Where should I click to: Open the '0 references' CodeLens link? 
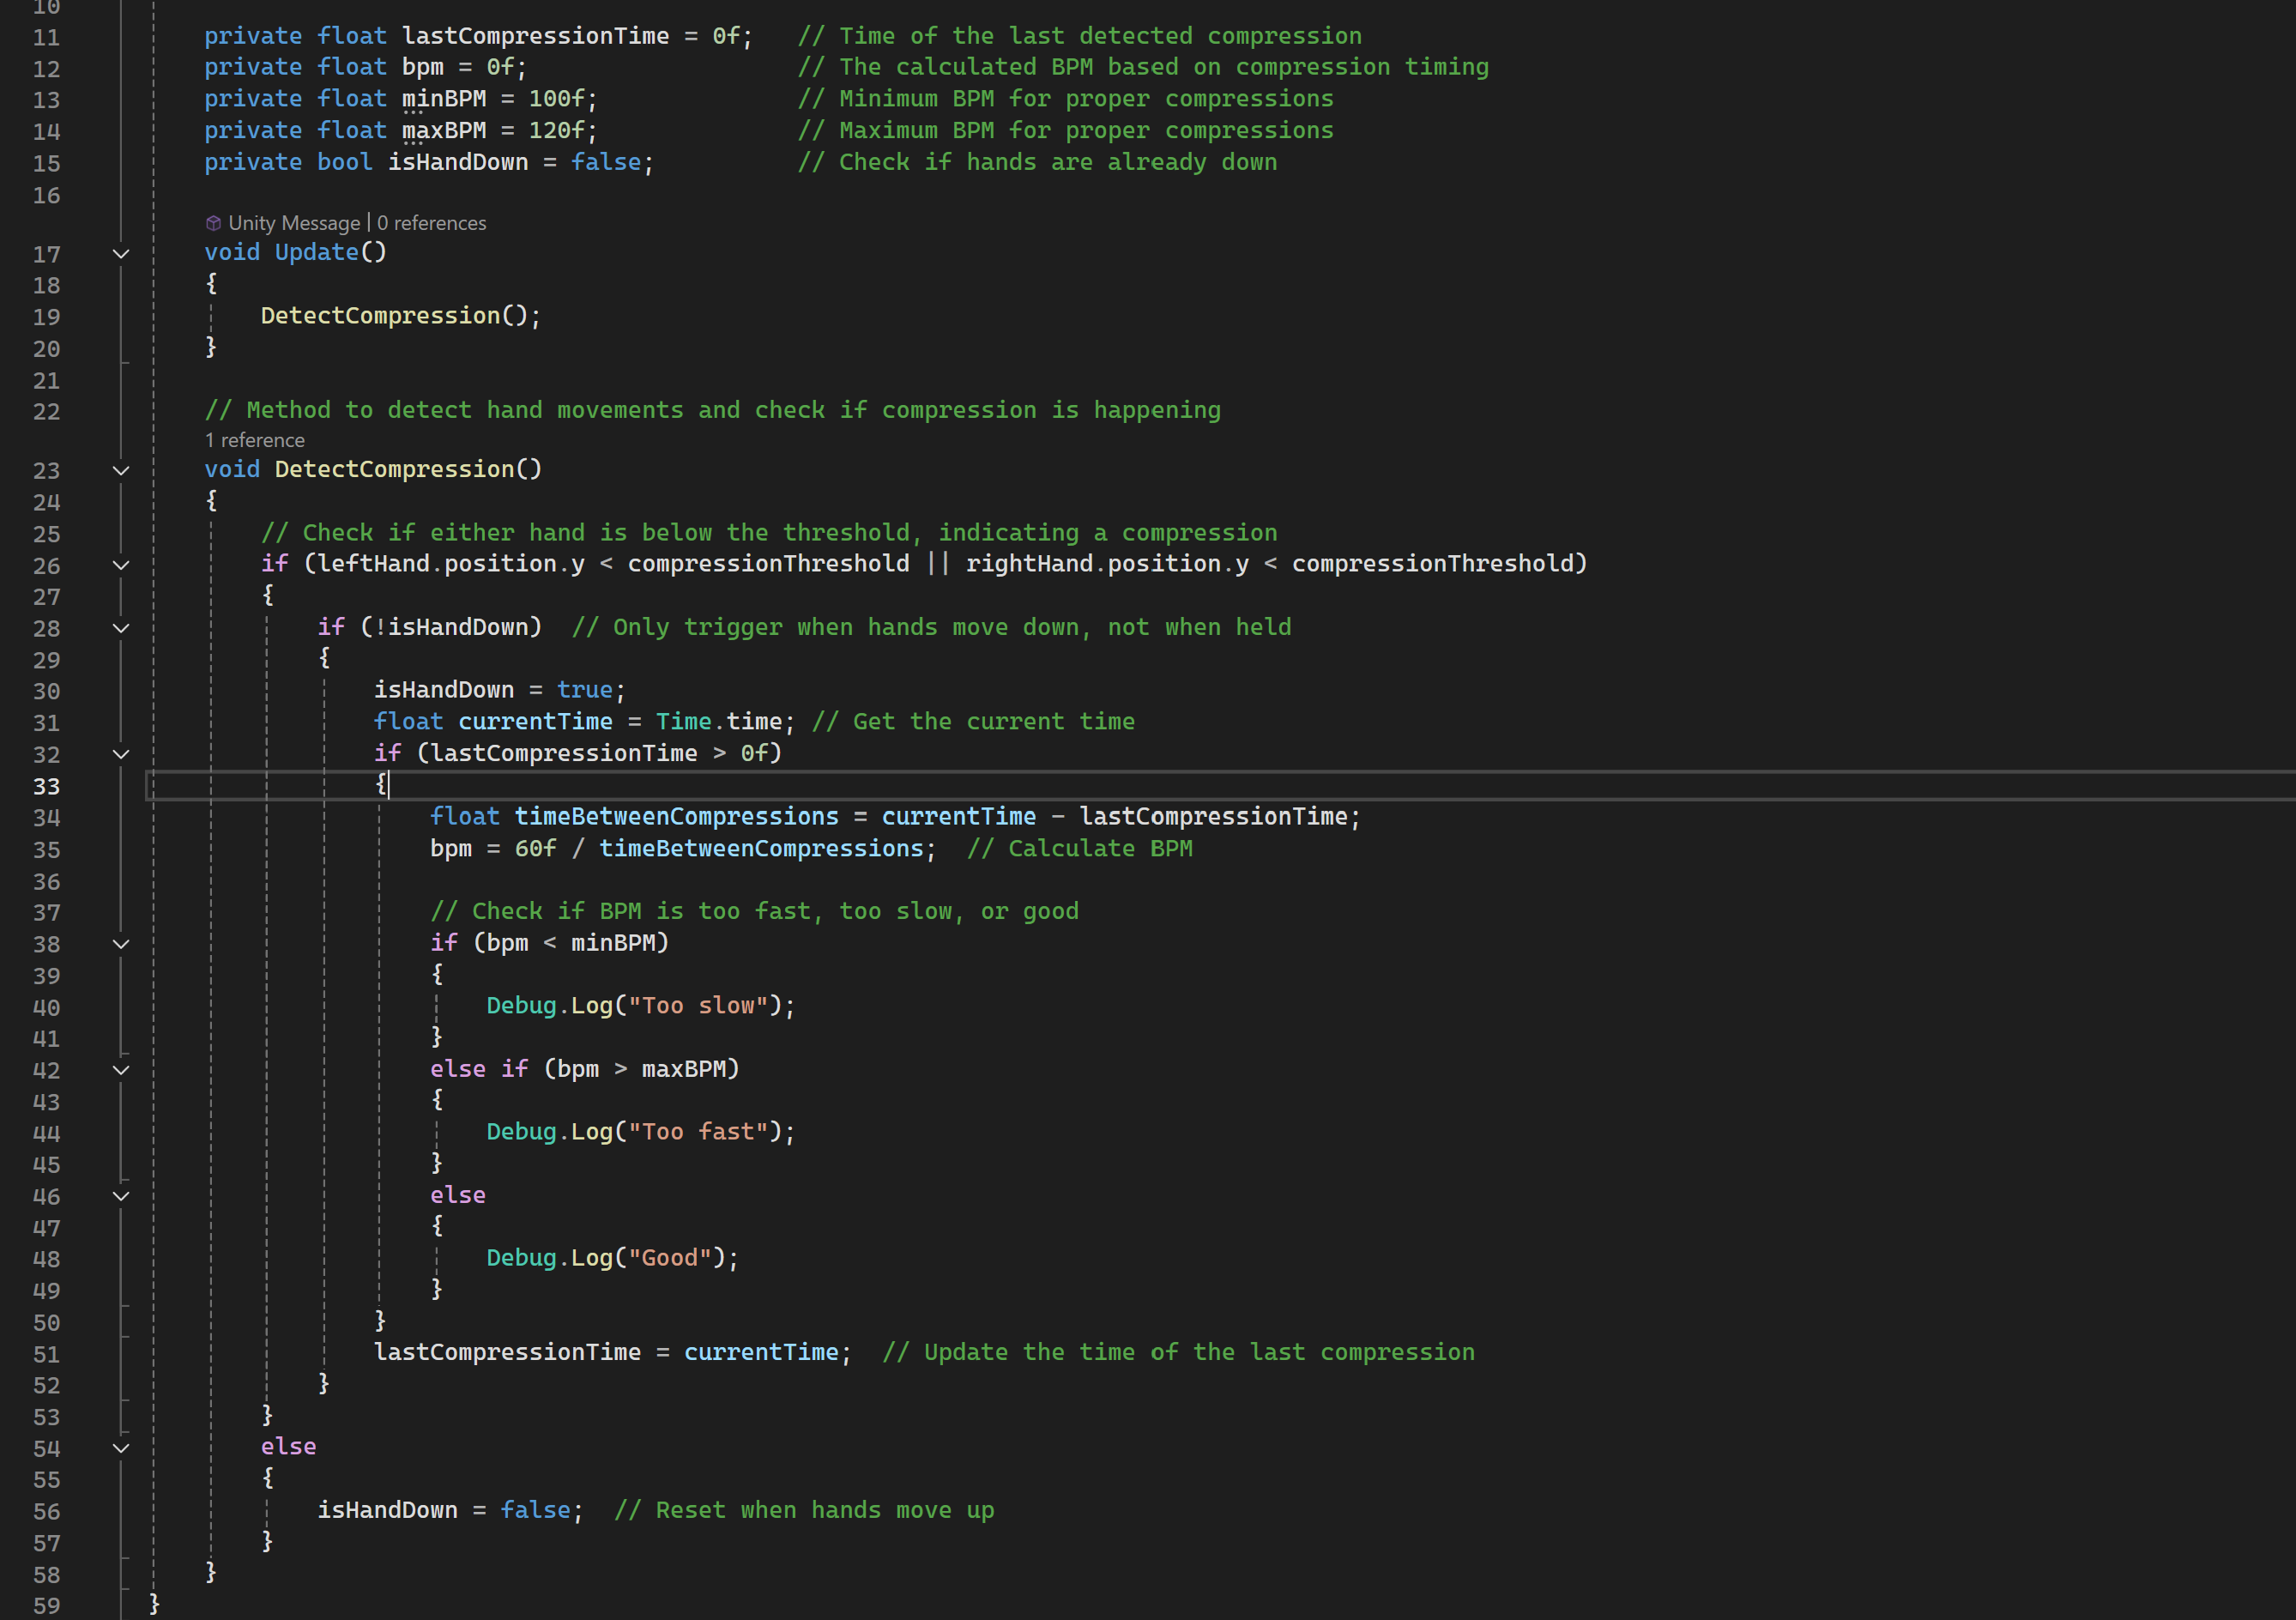(431, 223)
